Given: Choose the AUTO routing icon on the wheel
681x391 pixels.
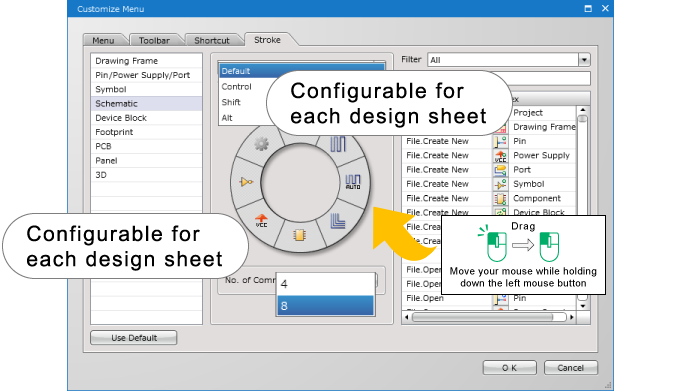Looking at the screenshot, I should 353,182.
